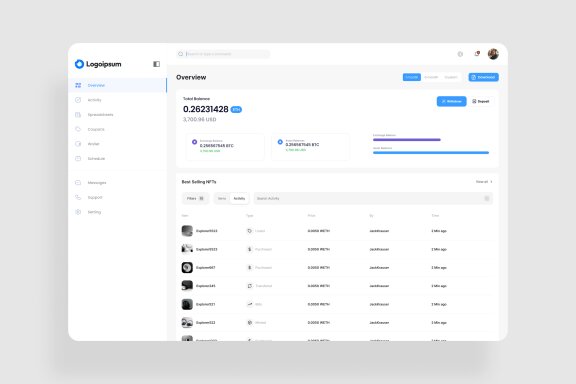Viewport: 576px width, 384px height.
Task: Click the Best Selling NFTs heading
Action: click(199, 182)
